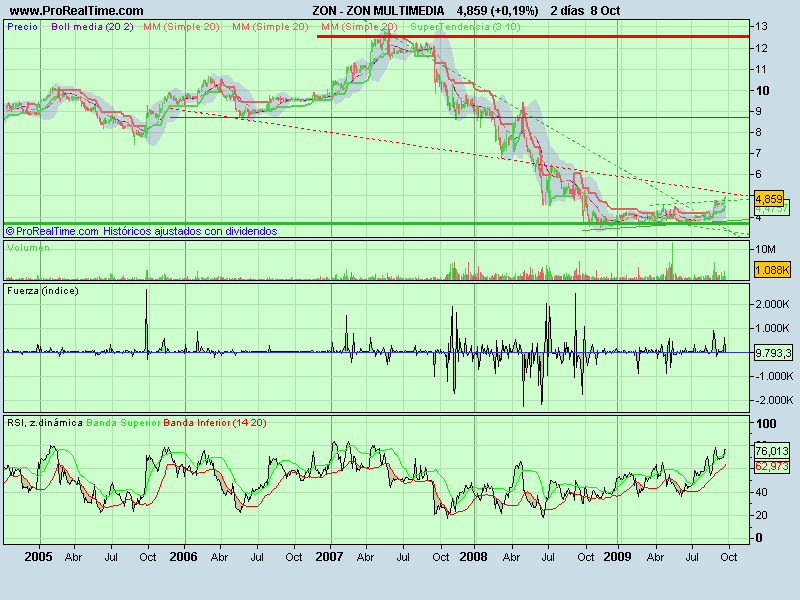Image resolution: width=800 pixels, height=600 pixels.
Task: Click the 13 value on price axis
Action: pyautogui.click(x=762, y=27)
